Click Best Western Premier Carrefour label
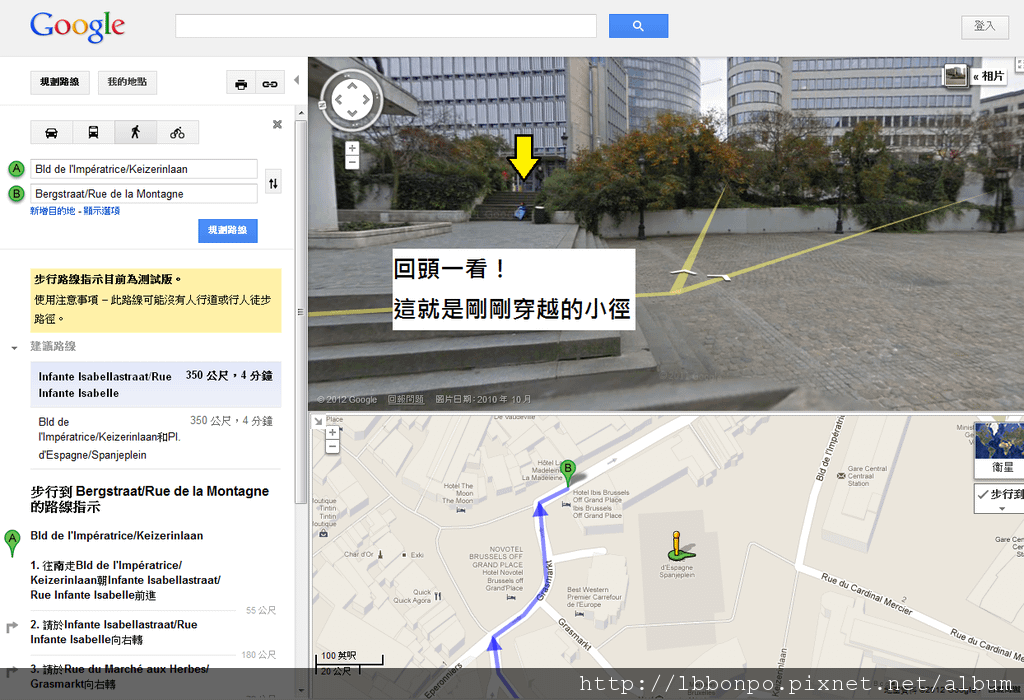Viewport: 1024px width, 700px height. point(594,597)
